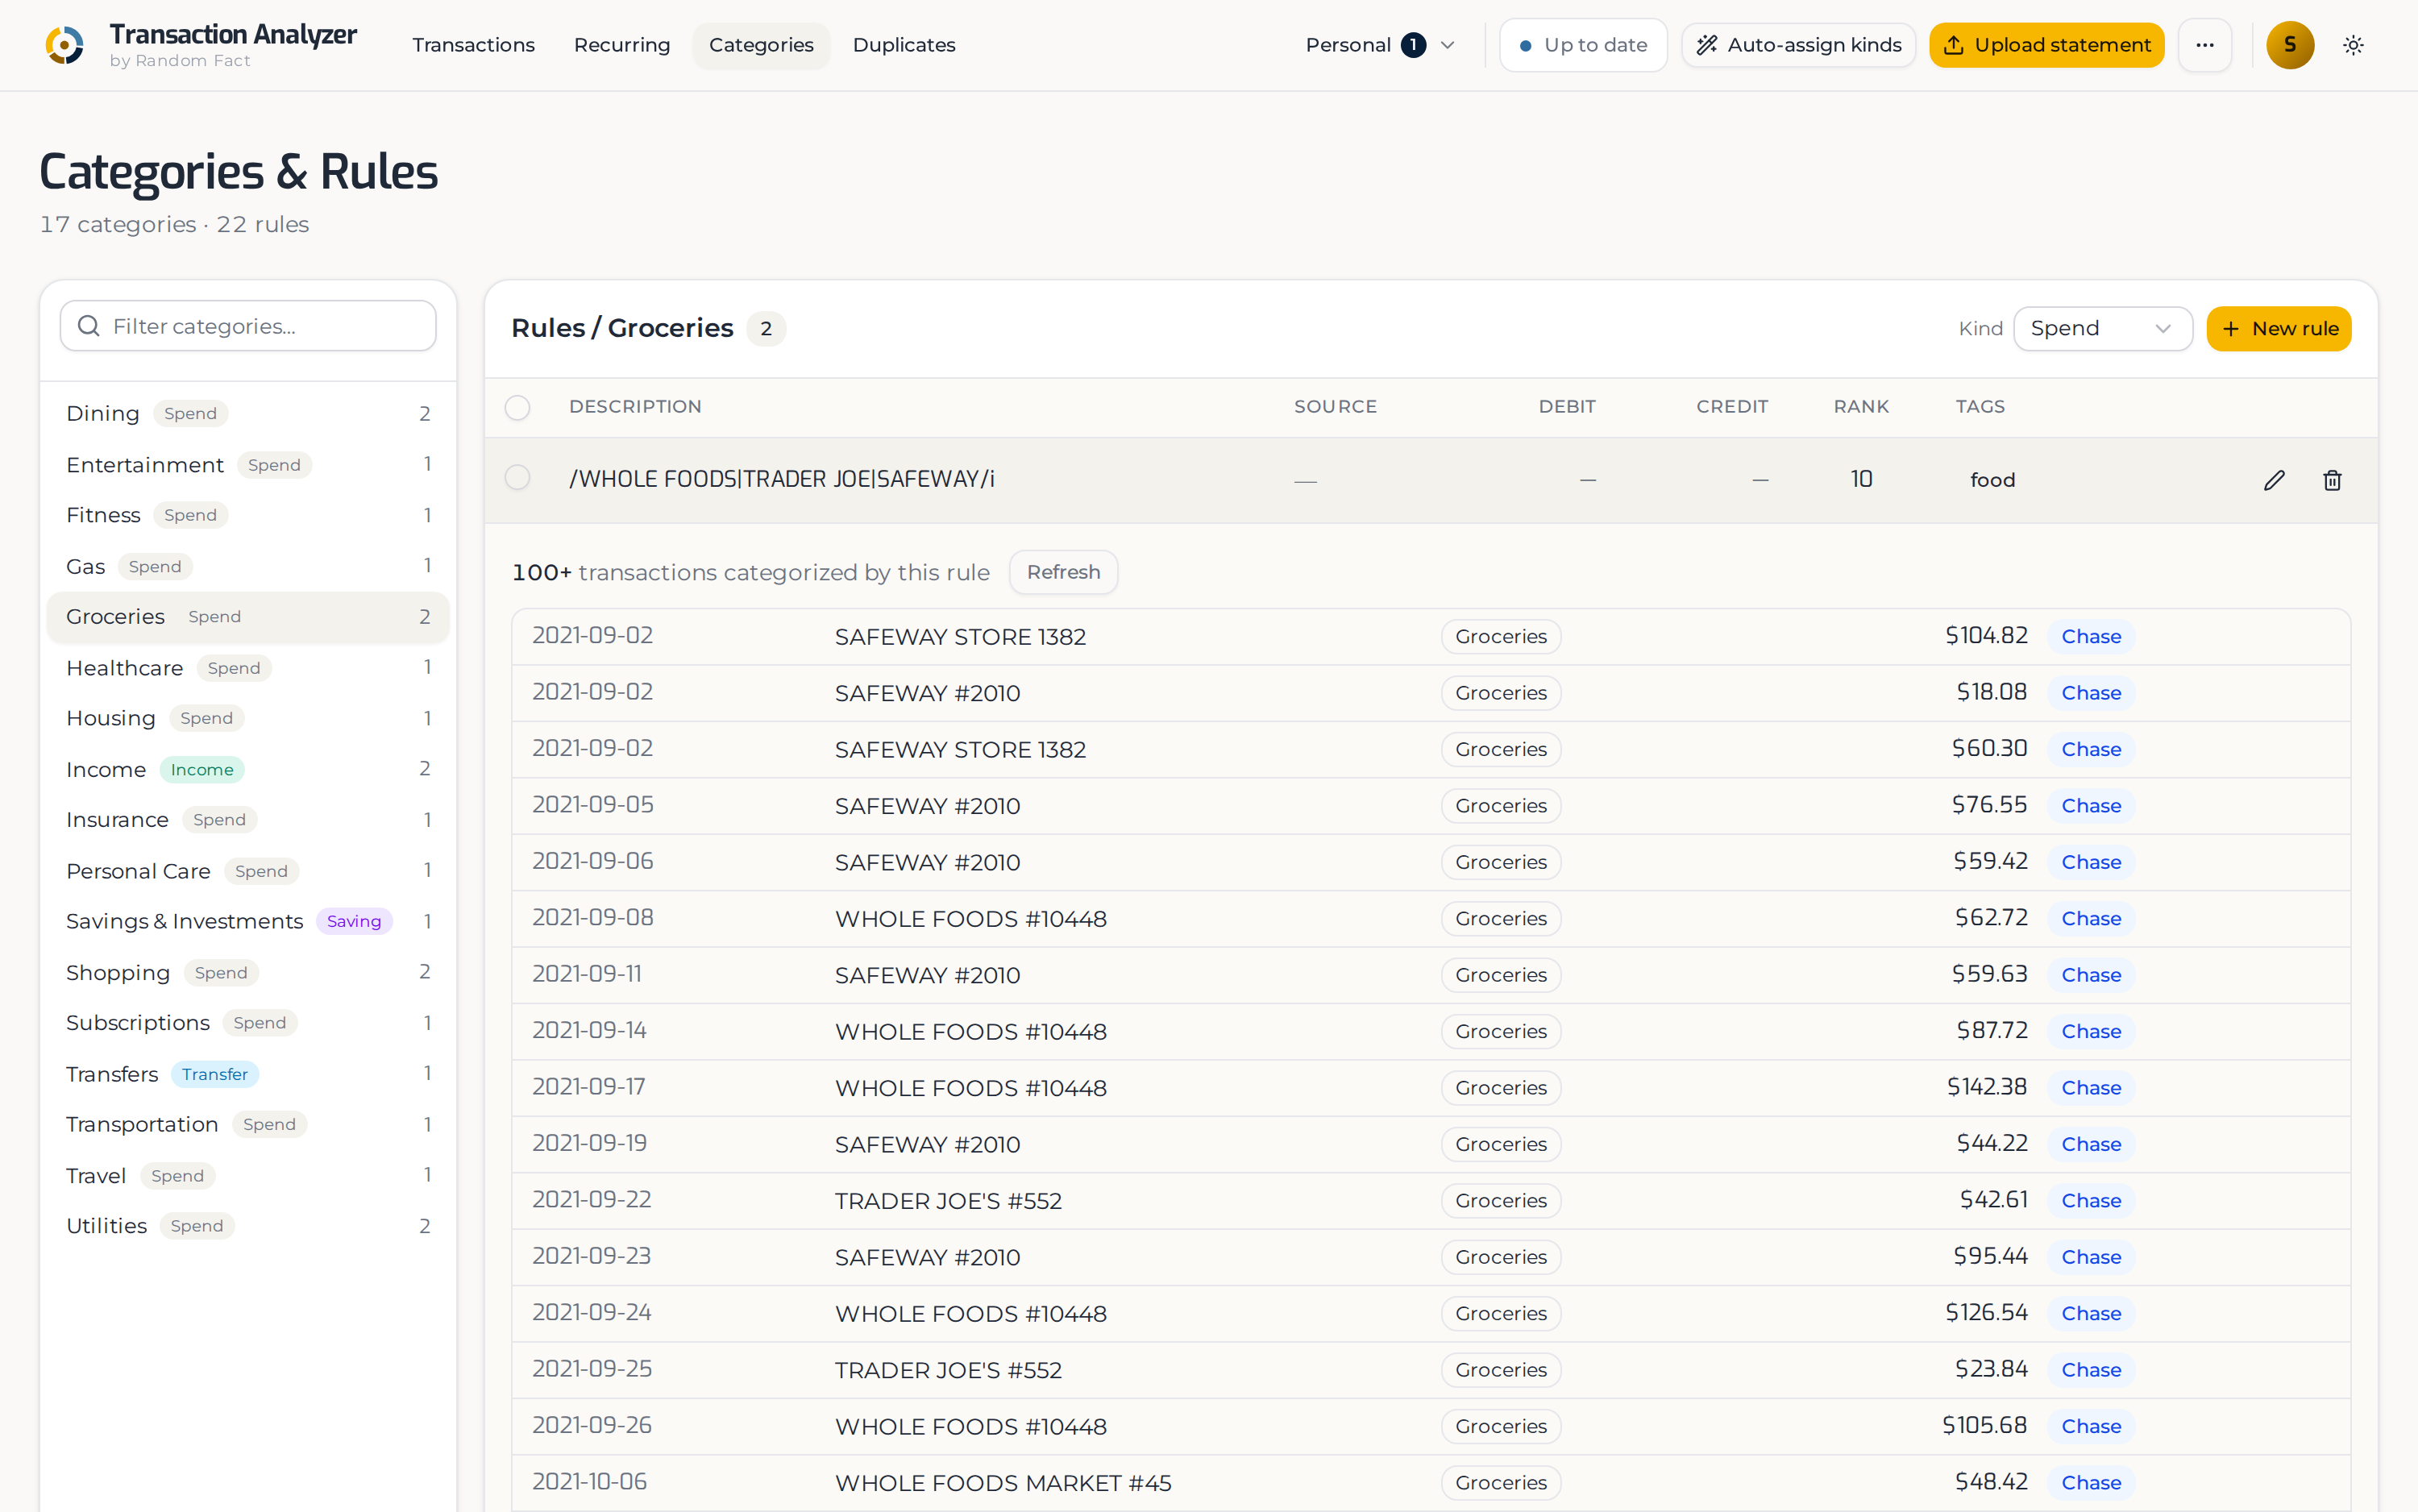Click the New rule button

coord(2278,328)
